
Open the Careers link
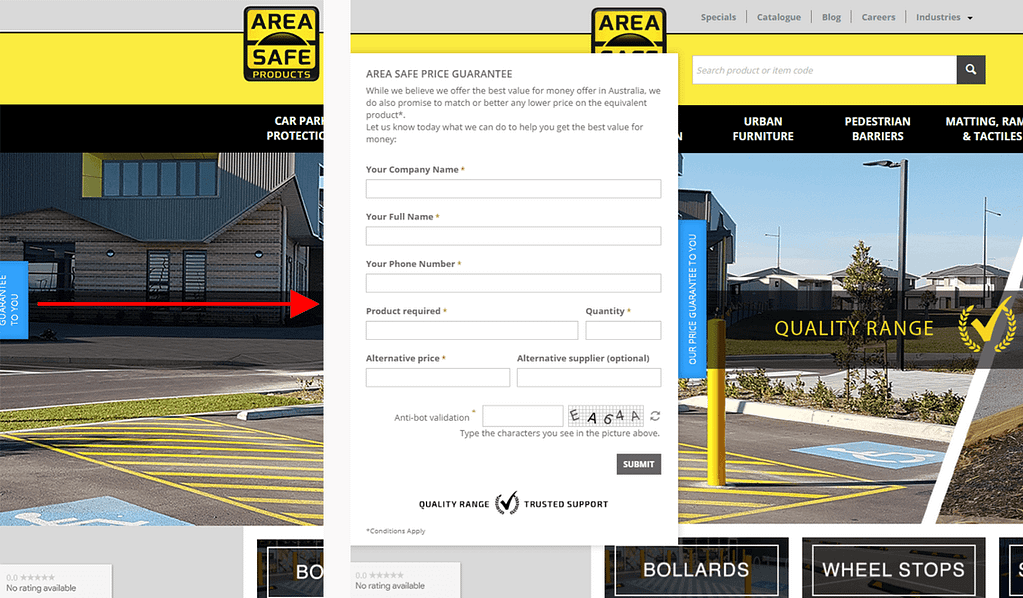(x=878, y=17)
